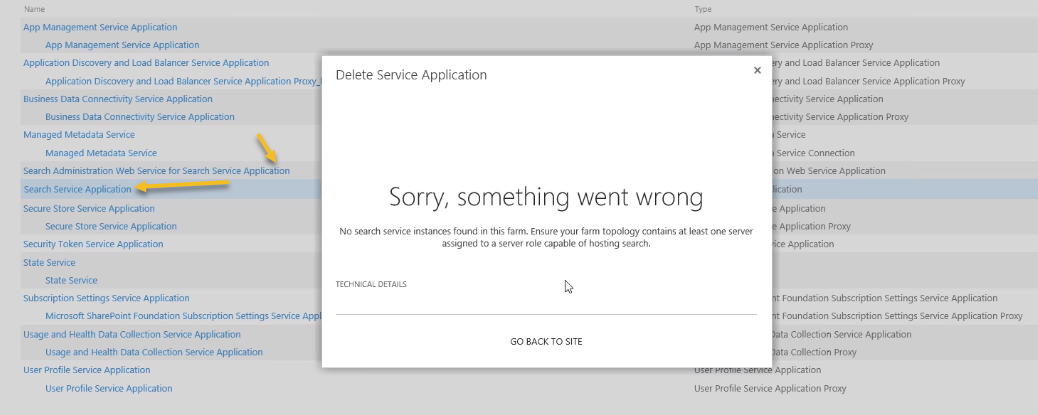1038x415 pixels.
Task: Open the indented User Profile Service Application proxy
Action: [x=109, y=388]
